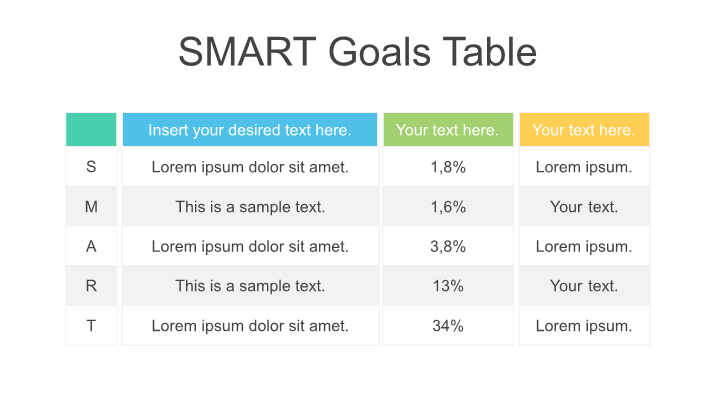Select the 1,6% value cell
Image resolution: width=720 pixels, height=405 pixels.
[448, 207]
